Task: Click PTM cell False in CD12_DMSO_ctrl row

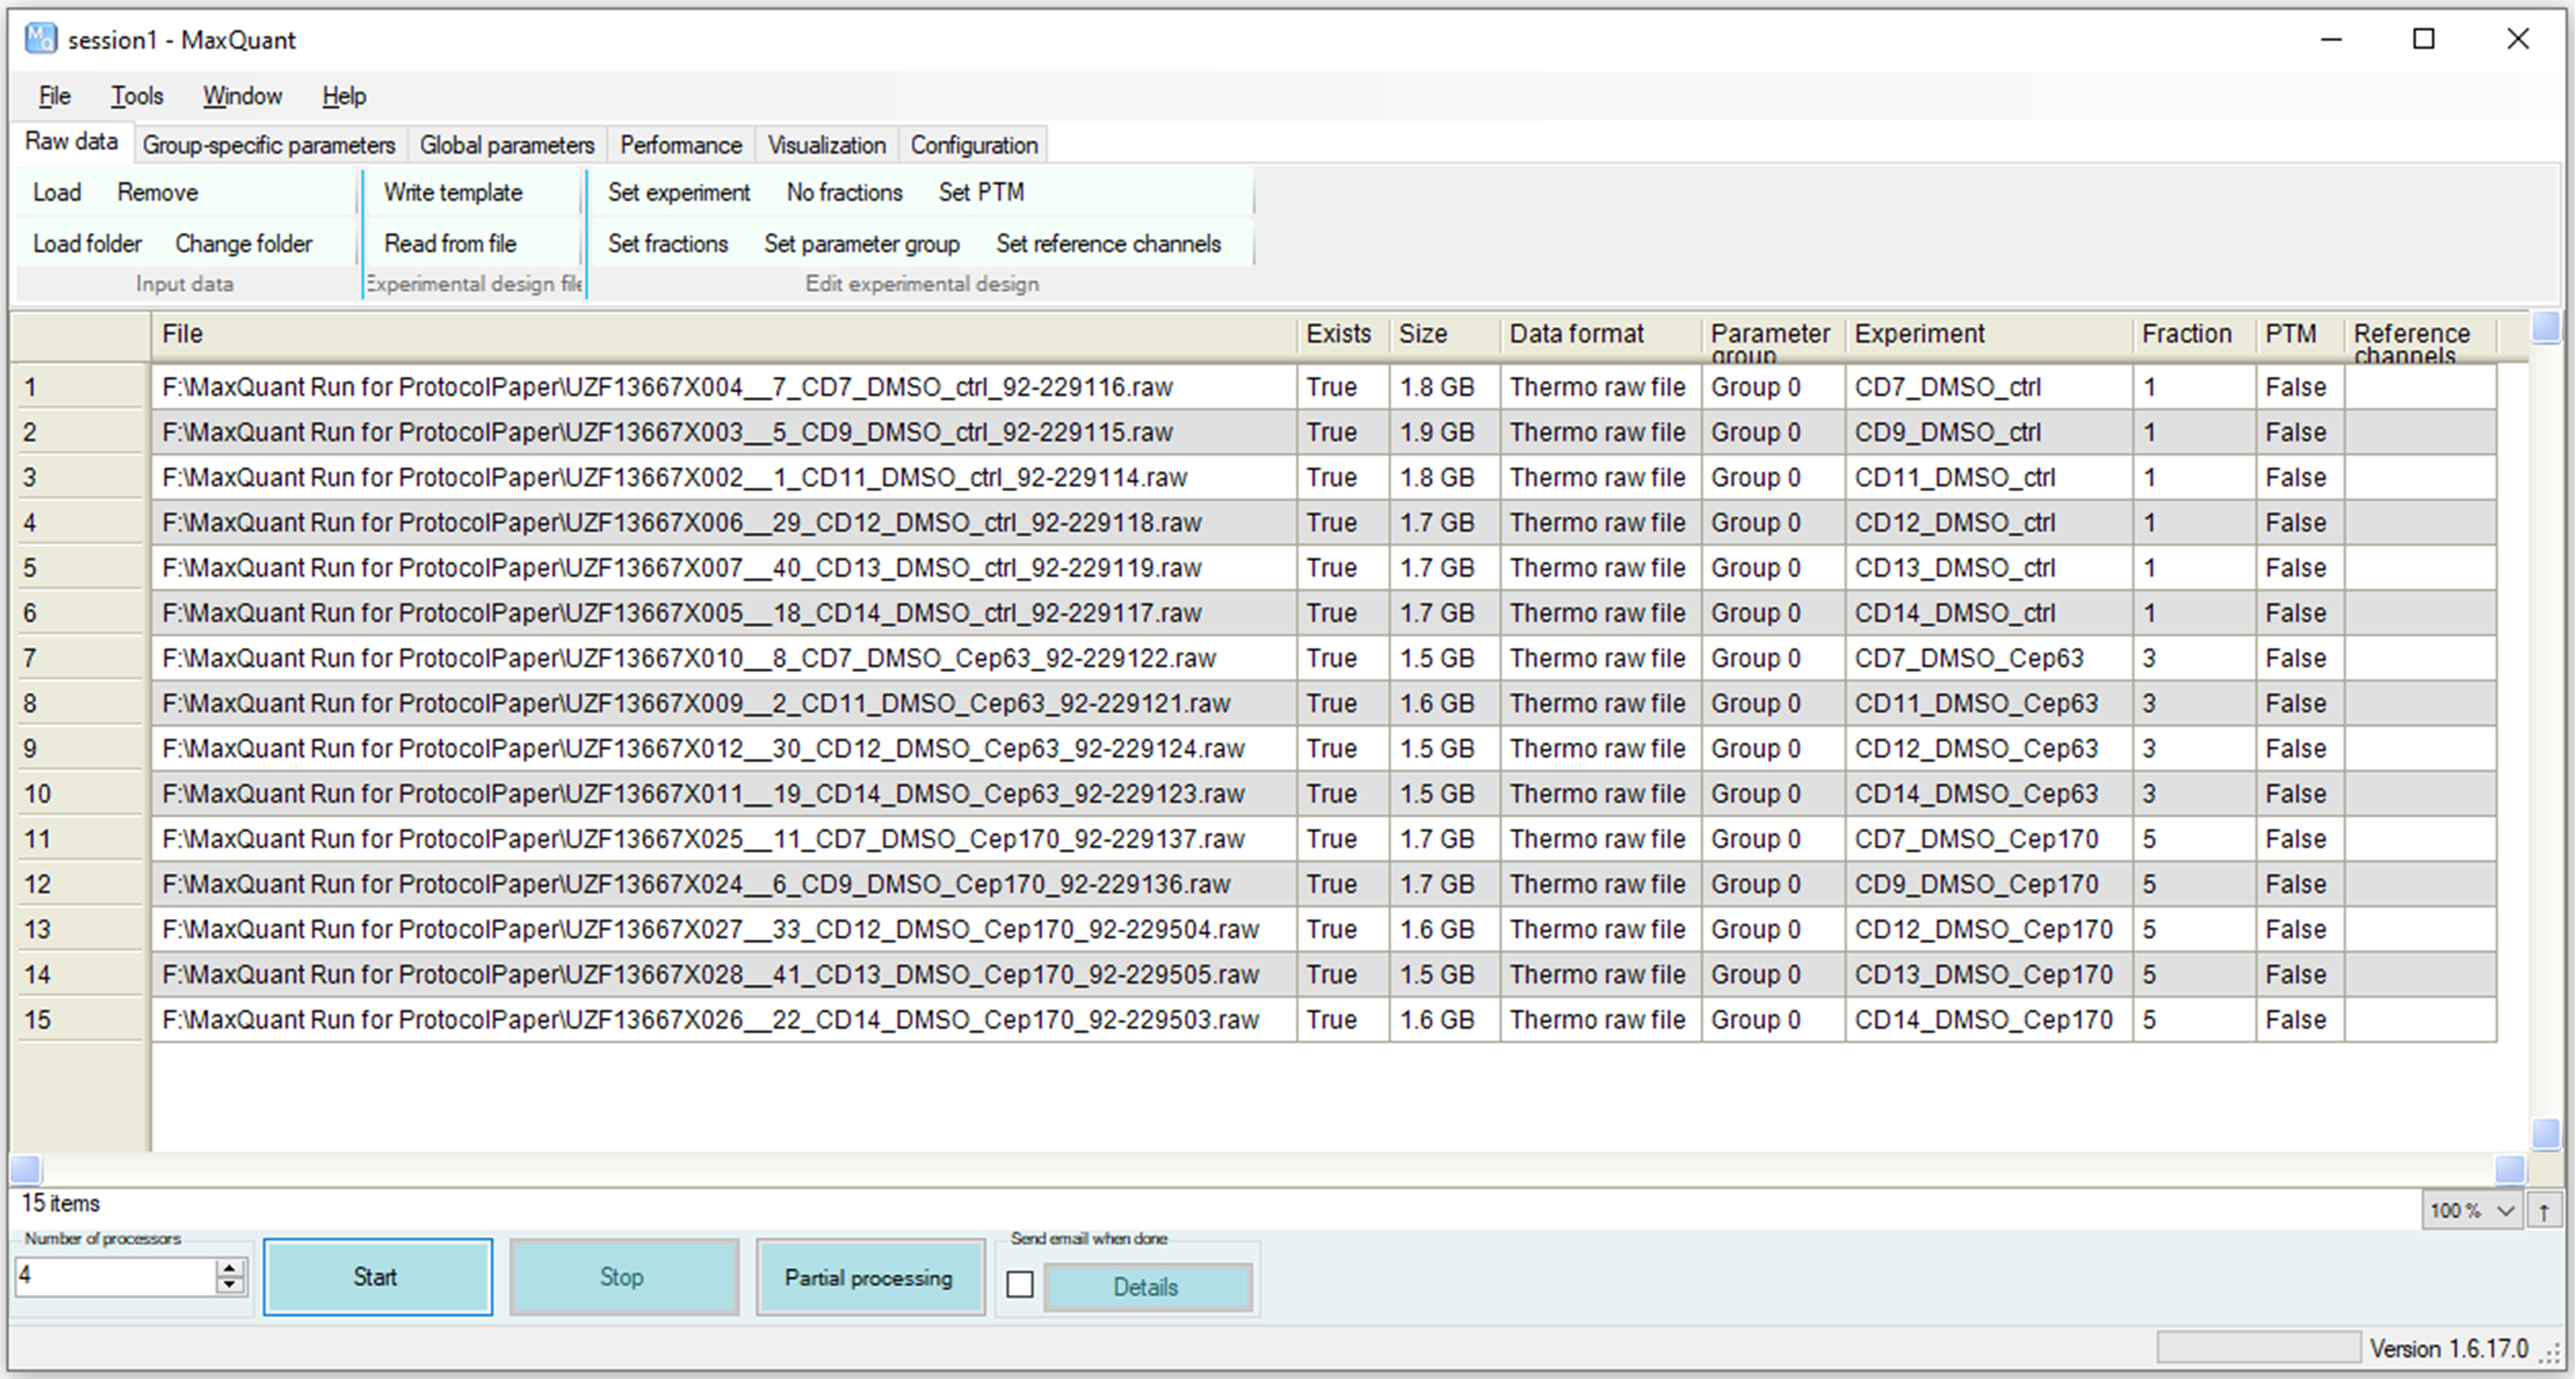Action: 2300,523
